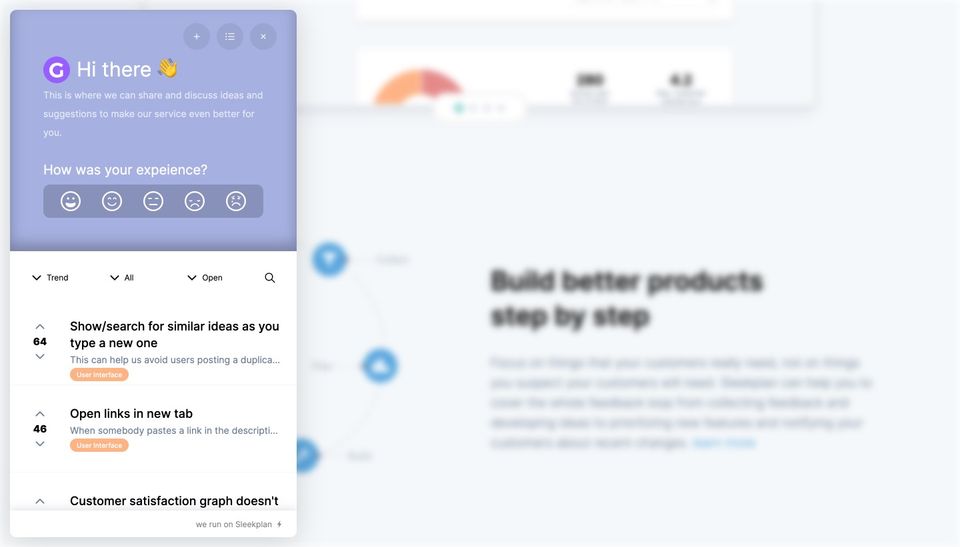This screenshot has height=547, width=960.
Task: Click User Interface tag under first idea
Action: 99,374
